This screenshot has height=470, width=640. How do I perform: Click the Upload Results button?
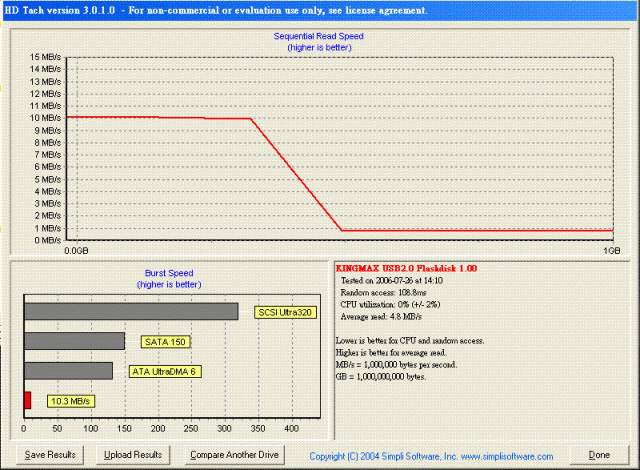coord(133,455)
